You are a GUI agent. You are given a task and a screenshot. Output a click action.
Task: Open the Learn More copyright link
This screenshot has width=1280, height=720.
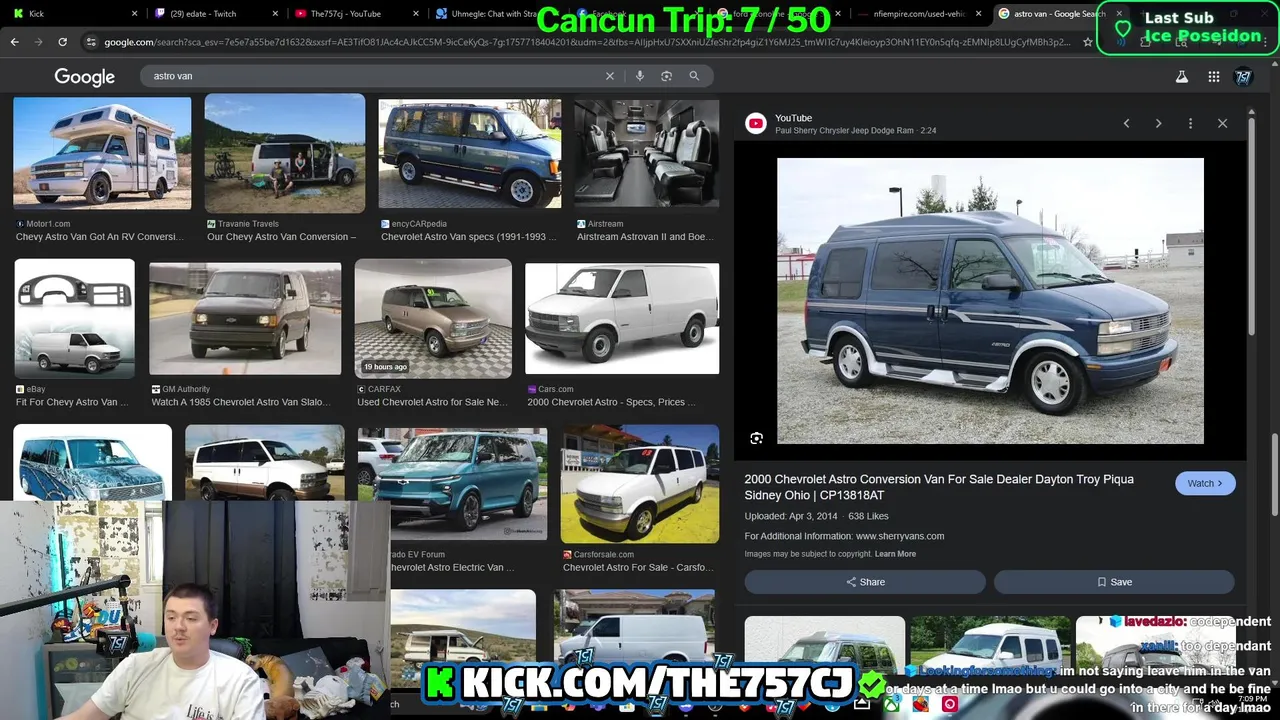[x=895, y=554]
